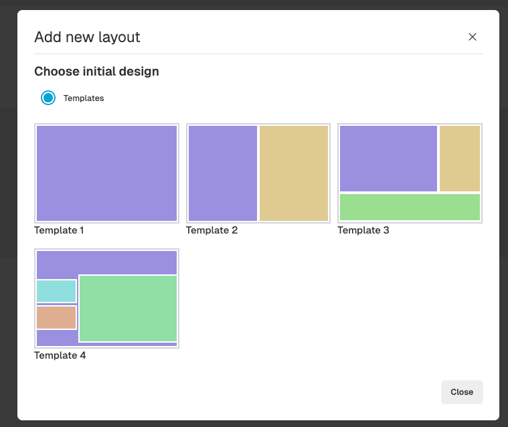Choose the Template 1 single-panel thumbnail

point(107,173)
